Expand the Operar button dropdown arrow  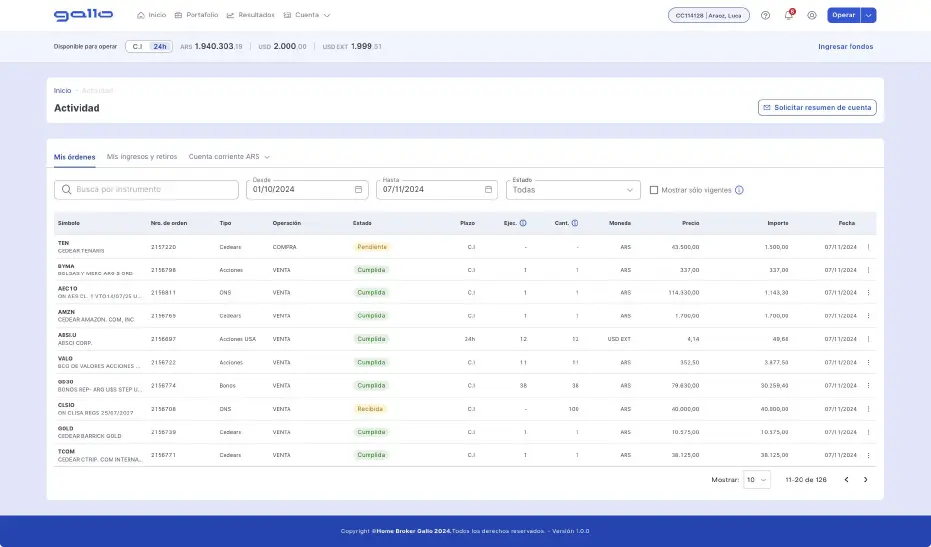point(868,15)
